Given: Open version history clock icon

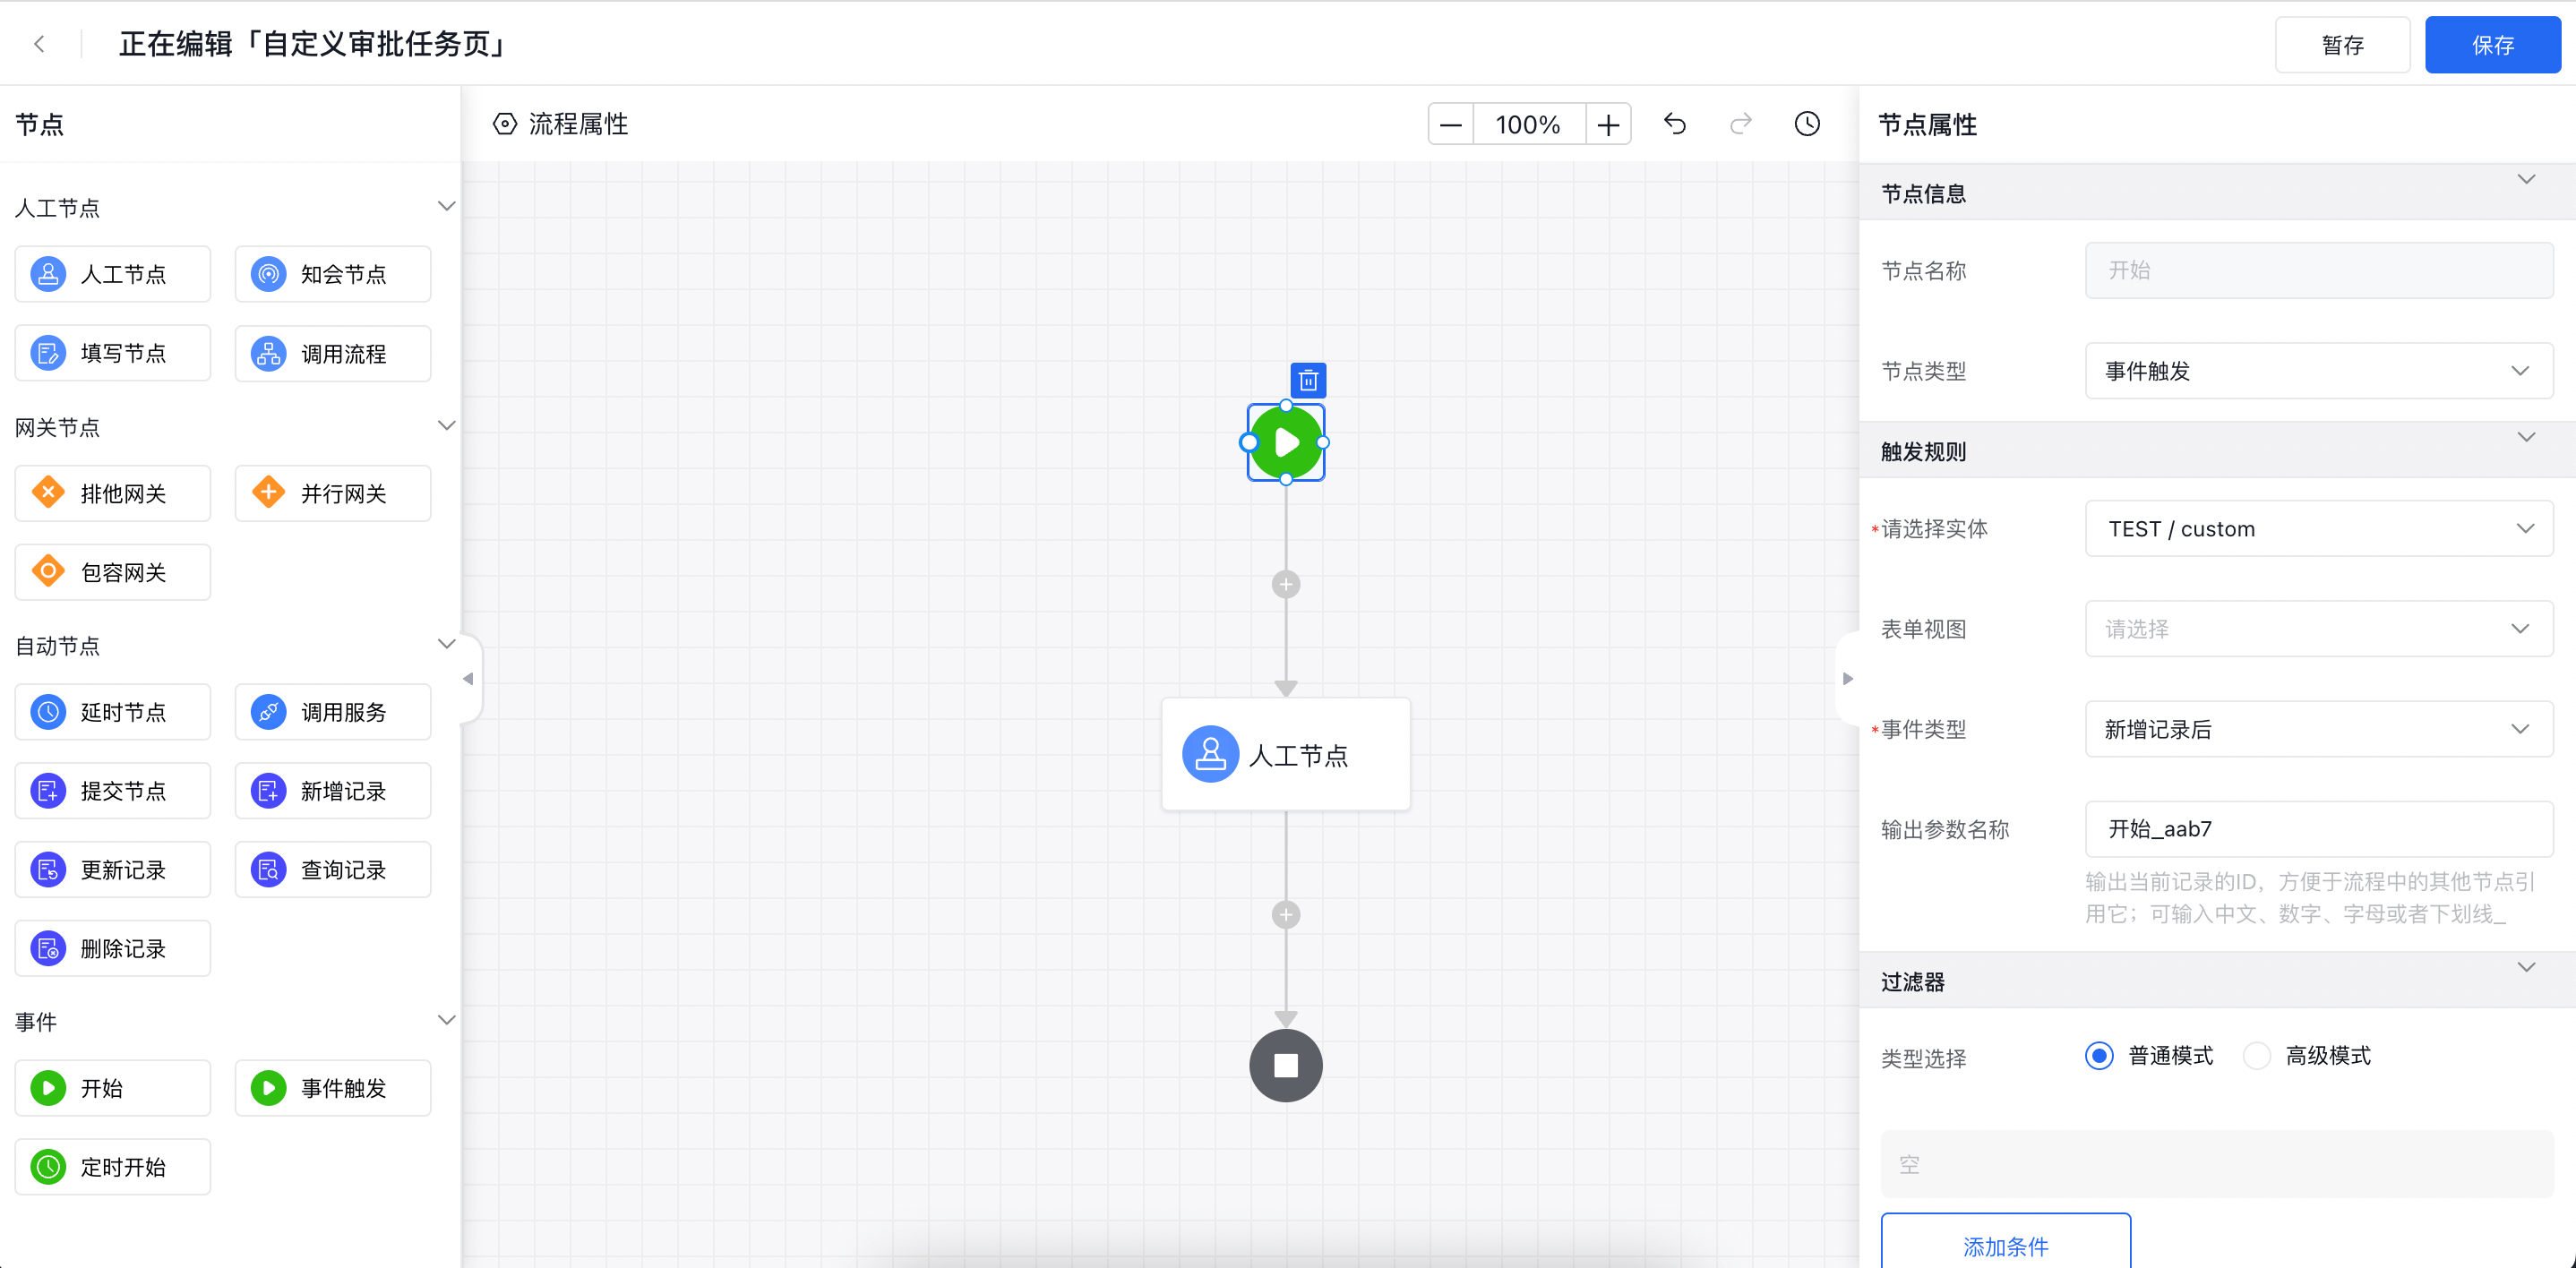Looking at the screenshot, I should click(x=1807, y=124).
